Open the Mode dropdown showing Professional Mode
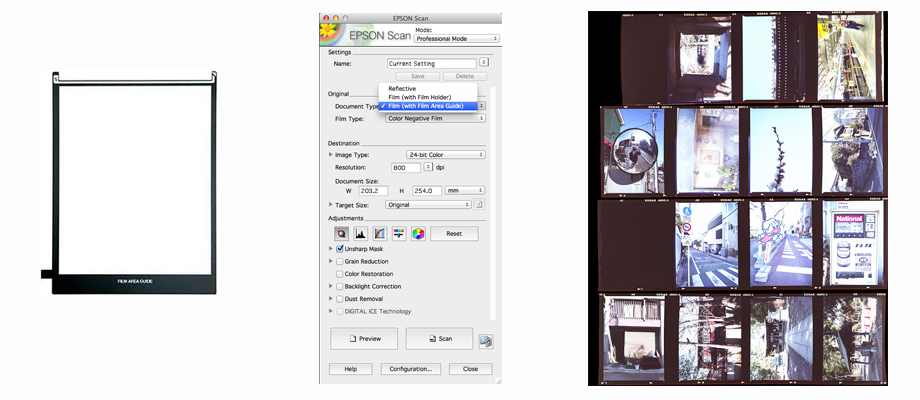The image size is (920, 400). (456, 39)
